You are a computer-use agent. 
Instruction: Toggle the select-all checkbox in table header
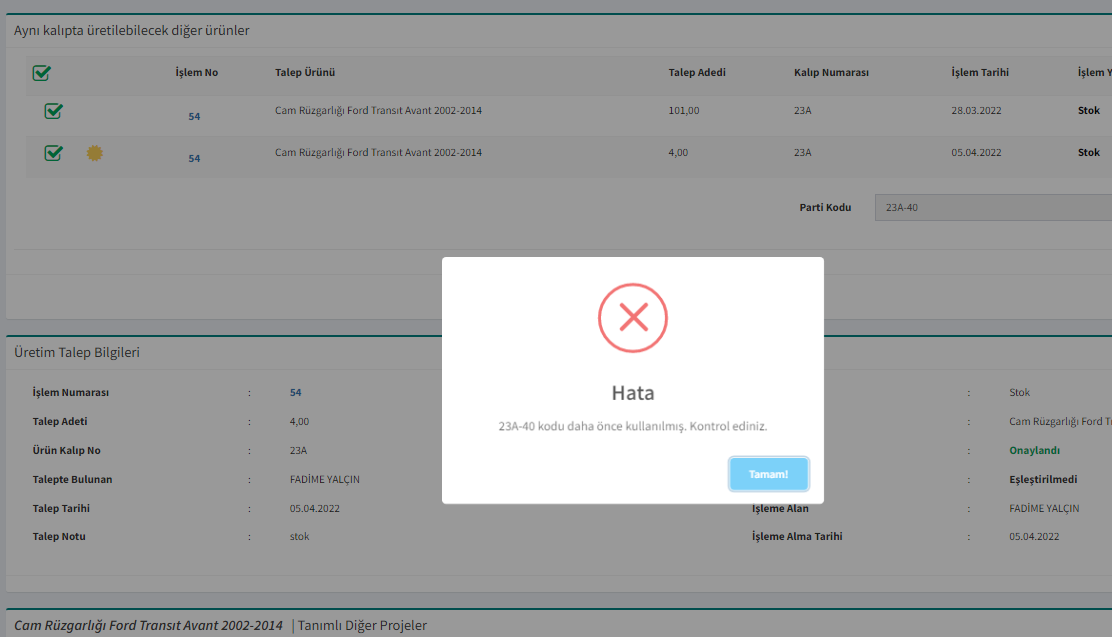click(x=42, y=73)
